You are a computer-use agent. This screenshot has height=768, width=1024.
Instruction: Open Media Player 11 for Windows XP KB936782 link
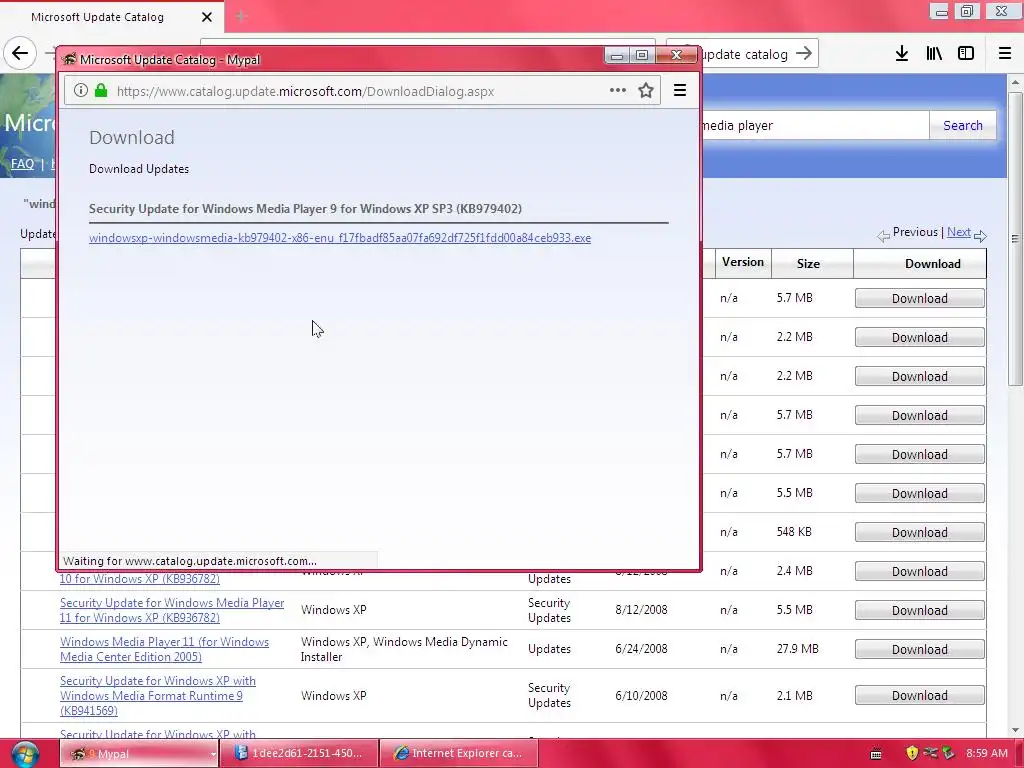(x=172, y=610)
